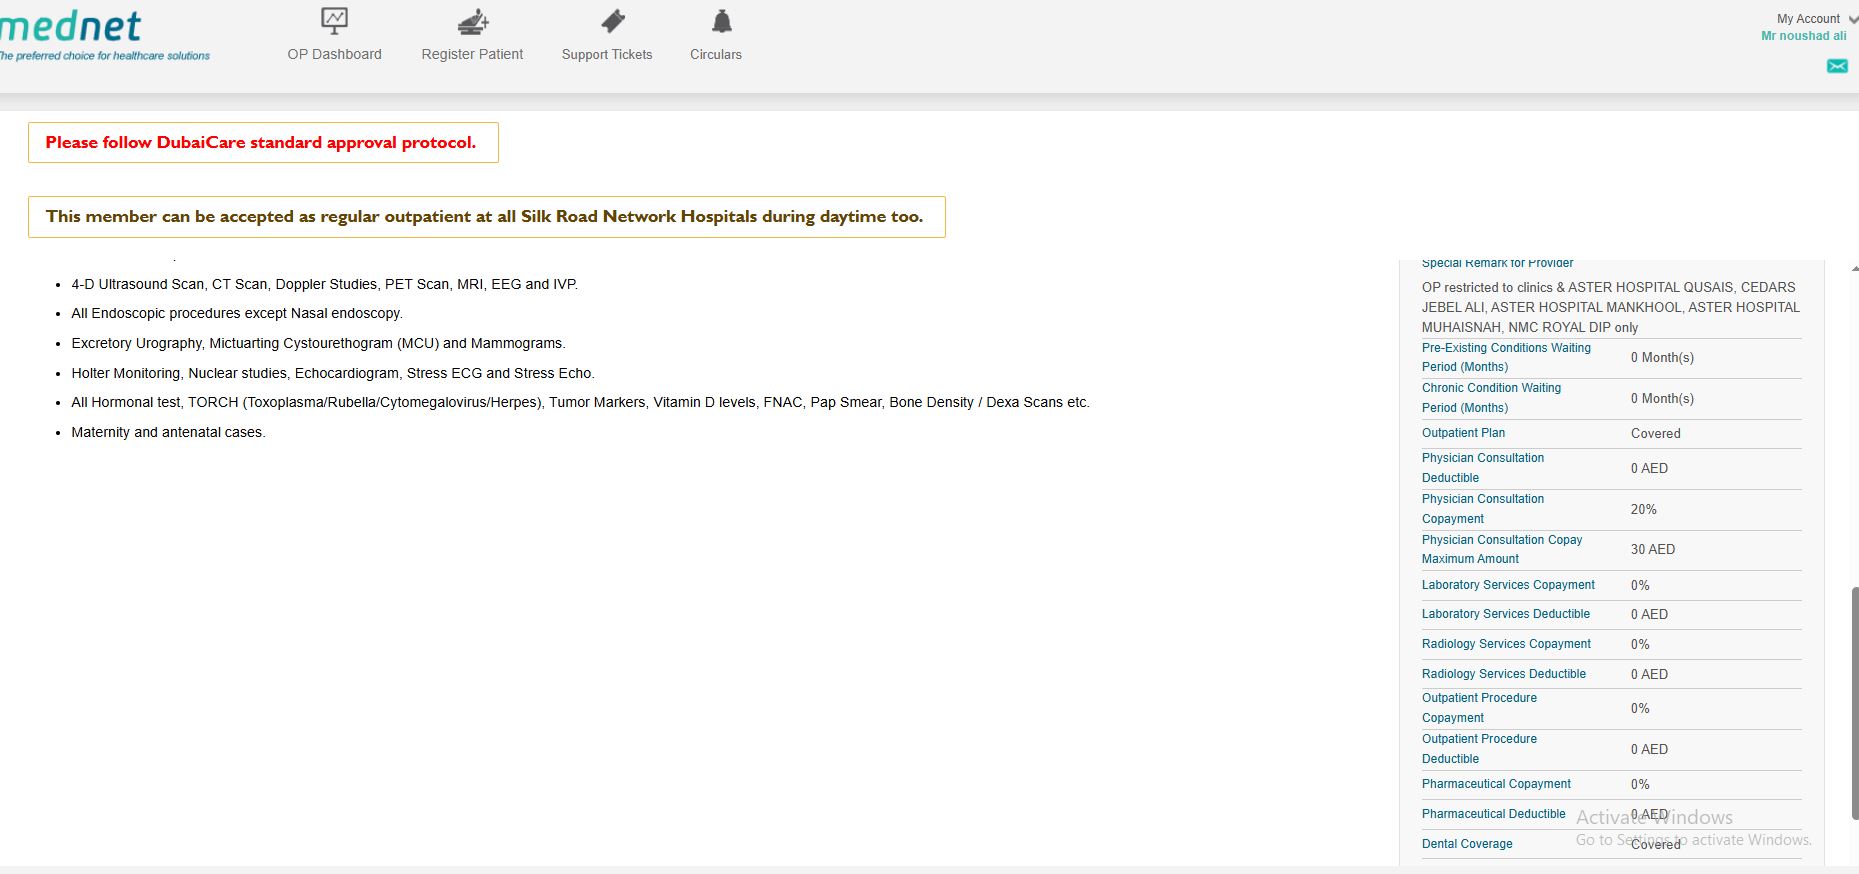Click the Silk Road Network Hospitals notice
The image size is (1859, 874).
click(486, 217)
